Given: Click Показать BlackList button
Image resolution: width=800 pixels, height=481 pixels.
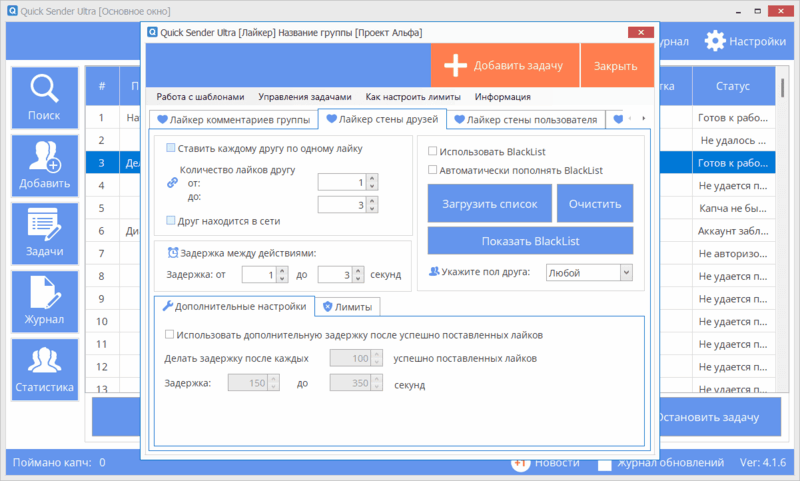Looking at the screenshot, I should point(530,241).
